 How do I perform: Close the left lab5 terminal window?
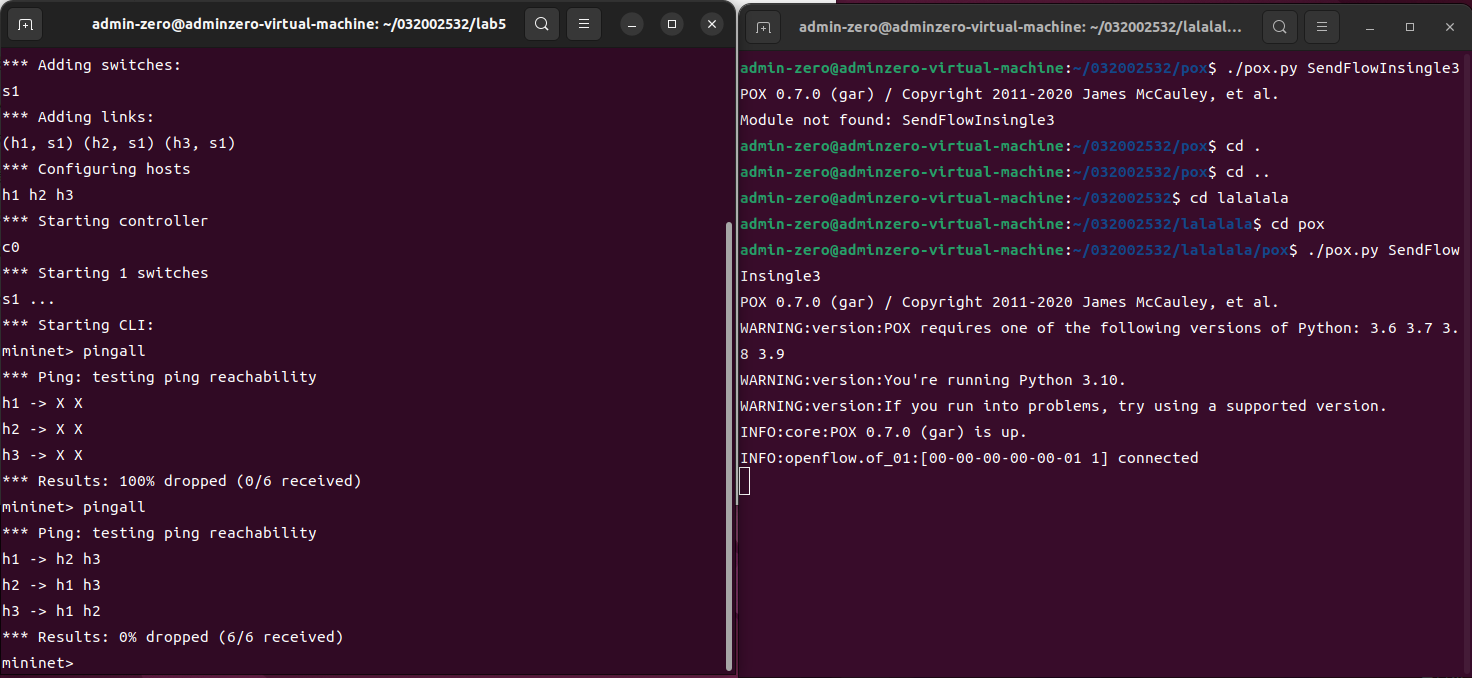tap(711, 24)
